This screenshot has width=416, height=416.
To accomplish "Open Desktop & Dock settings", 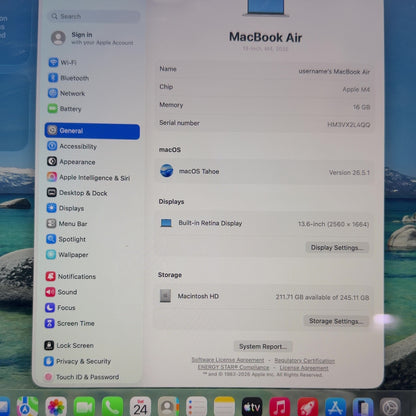I will tap(77, 193).
